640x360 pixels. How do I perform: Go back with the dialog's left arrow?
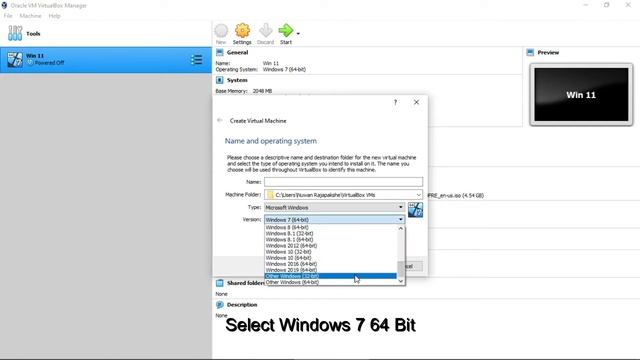click(x=220, y=120)
